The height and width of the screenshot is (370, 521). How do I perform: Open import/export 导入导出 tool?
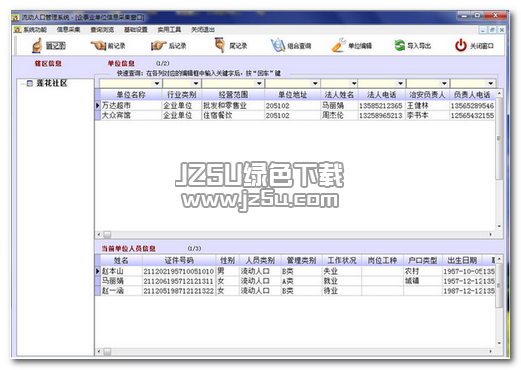[412, 46]
